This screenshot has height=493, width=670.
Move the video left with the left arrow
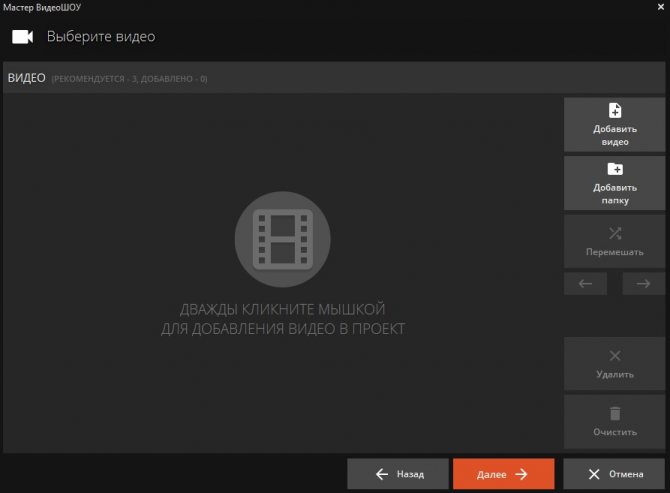586,284
